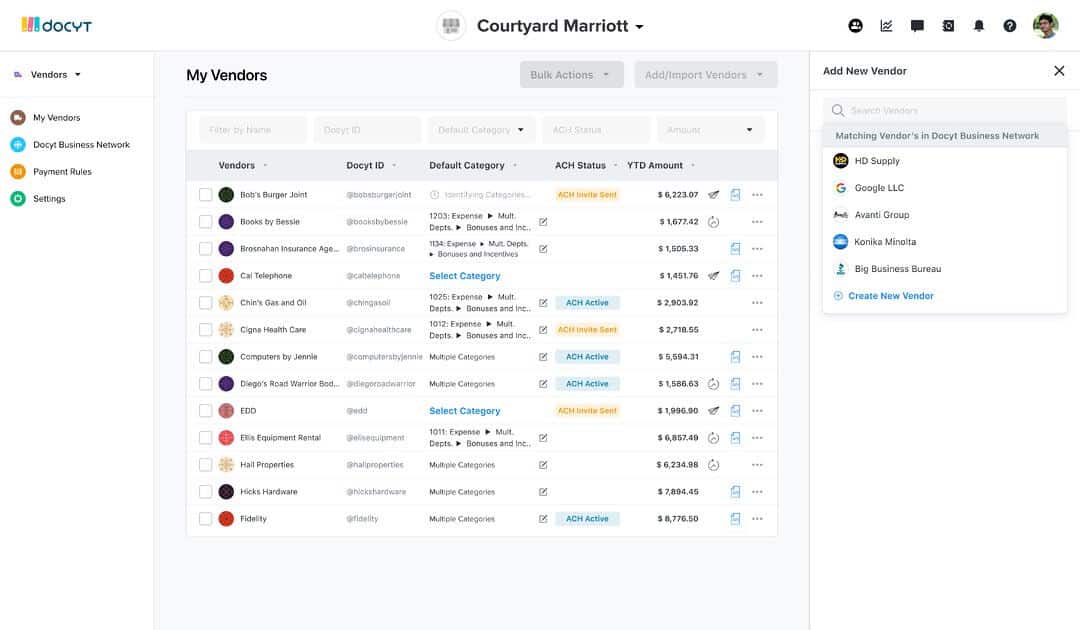This screenshot has width=1080, height=630.
Task: Click the Filter by Name field
Action: tap(253, 129)
